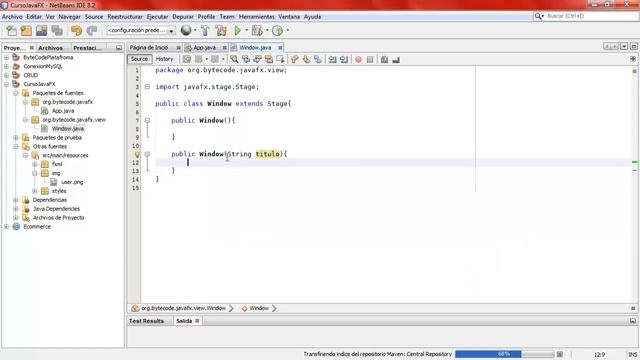Click the Last Edit icon in editor toolbar

[187, 59]
